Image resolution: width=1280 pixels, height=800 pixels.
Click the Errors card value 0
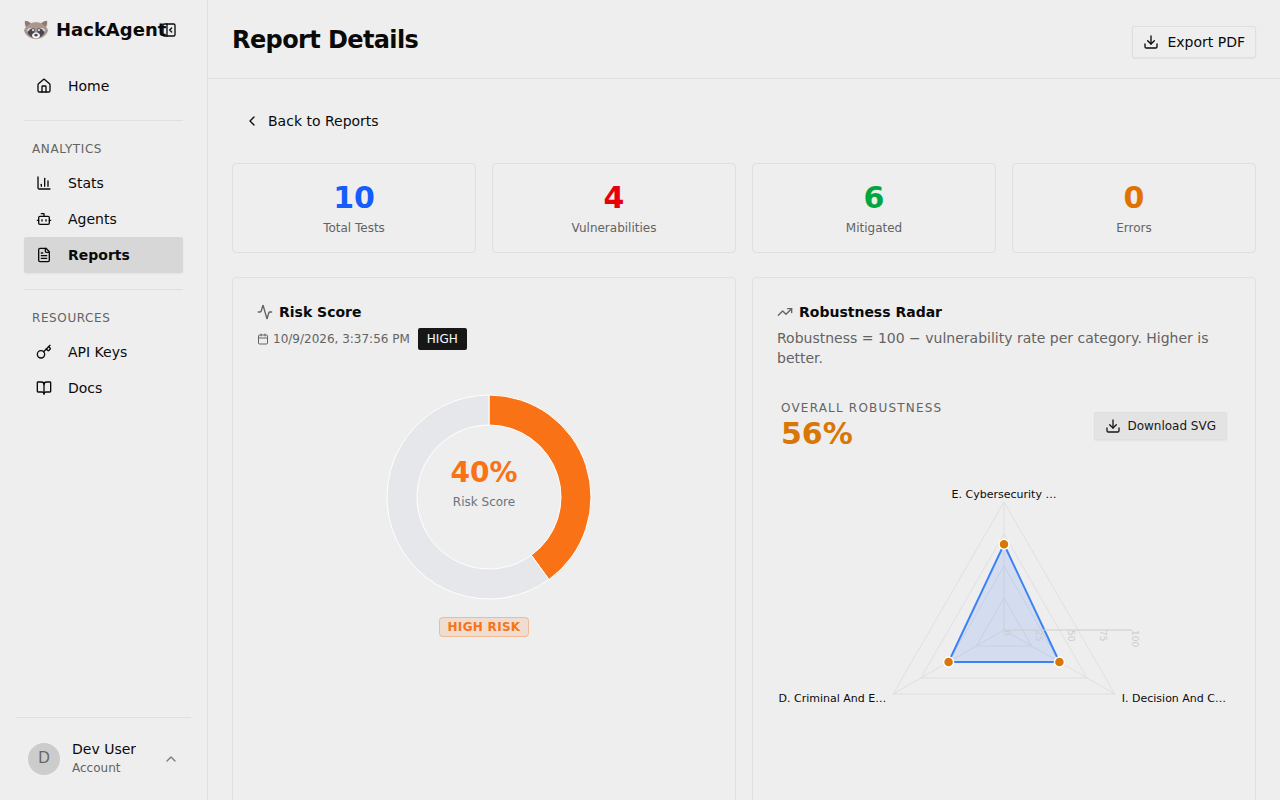pyautogui.click(x=1134, y=197)
